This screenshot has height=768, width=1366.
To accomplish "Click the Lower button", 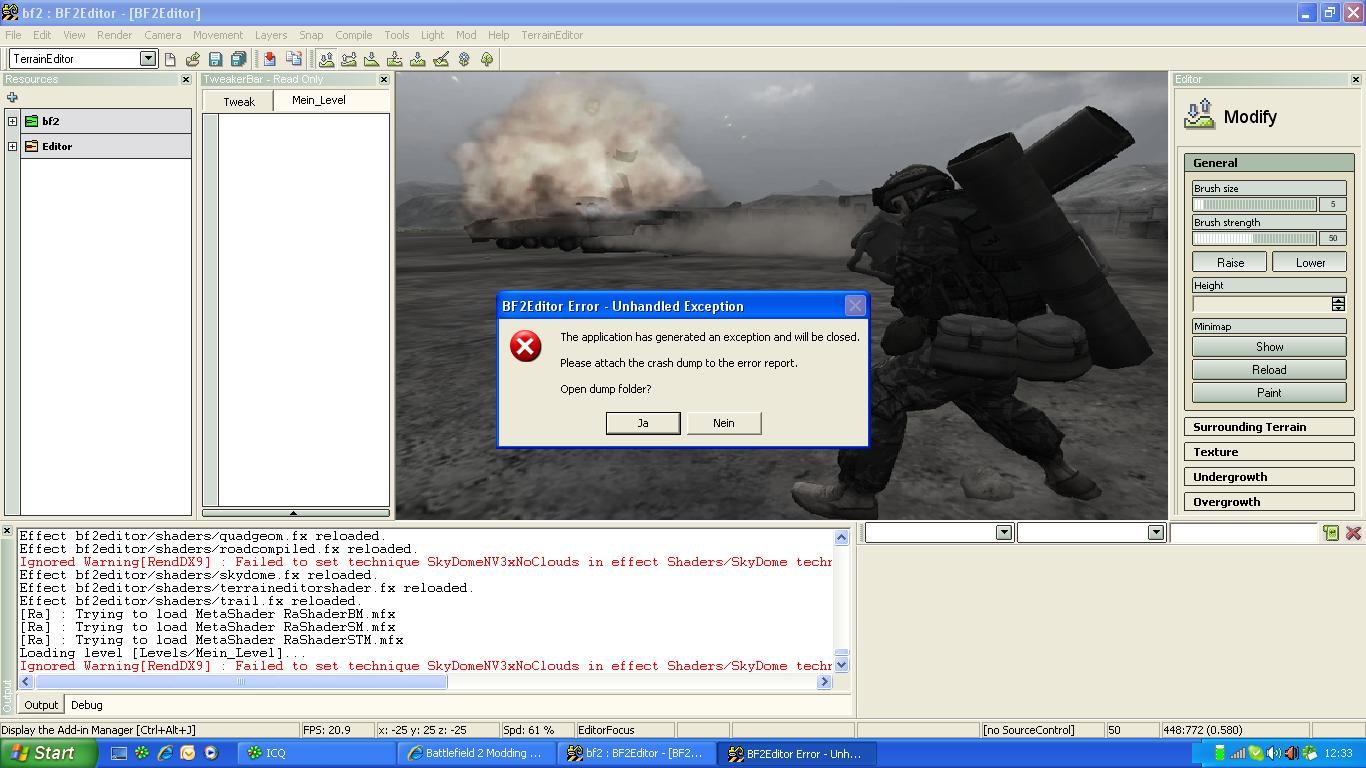I will pyautogui.click(x=1310, y=262).
